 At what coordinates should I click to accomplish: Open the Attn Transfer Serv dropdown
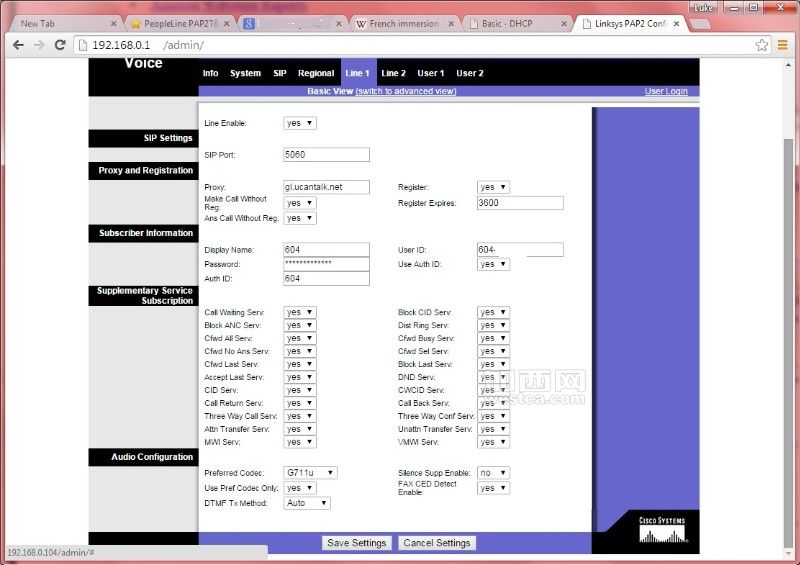coord(299,429)
